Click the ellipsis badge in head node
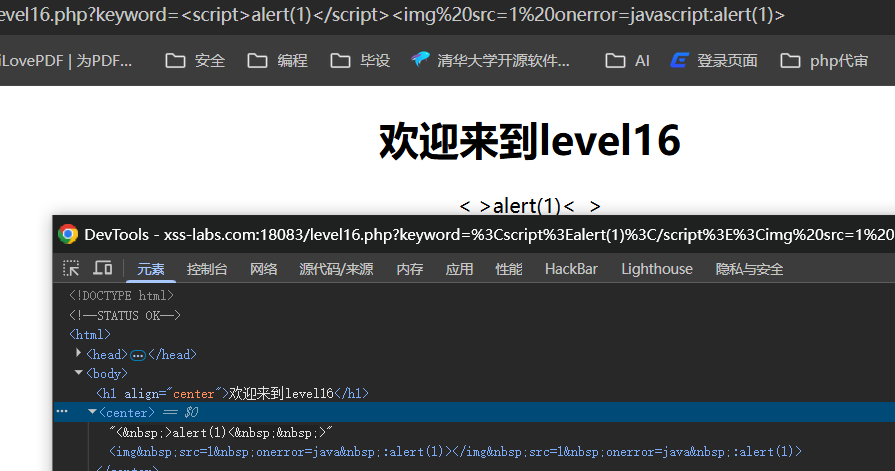 (x=138, y=355)
